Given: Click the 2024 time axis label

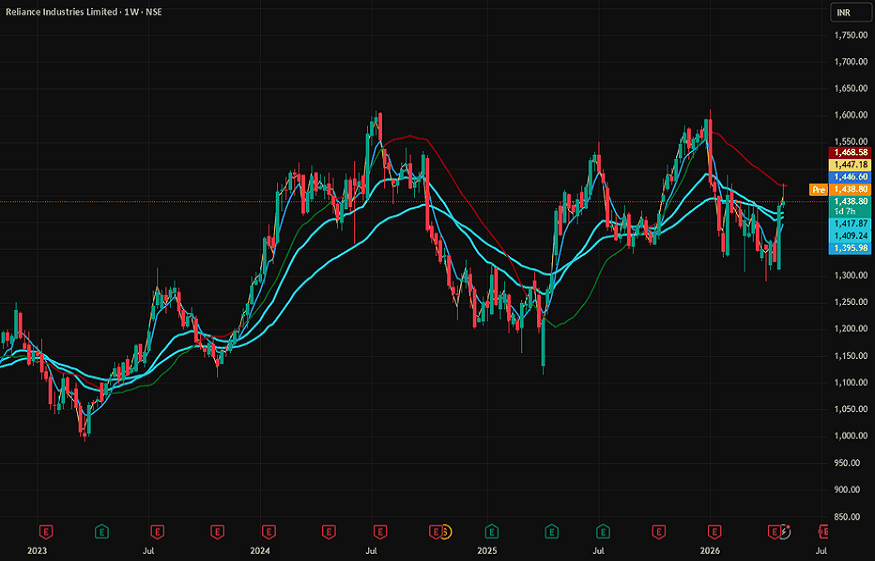Looking at the screenshot, I should [260, 551].
